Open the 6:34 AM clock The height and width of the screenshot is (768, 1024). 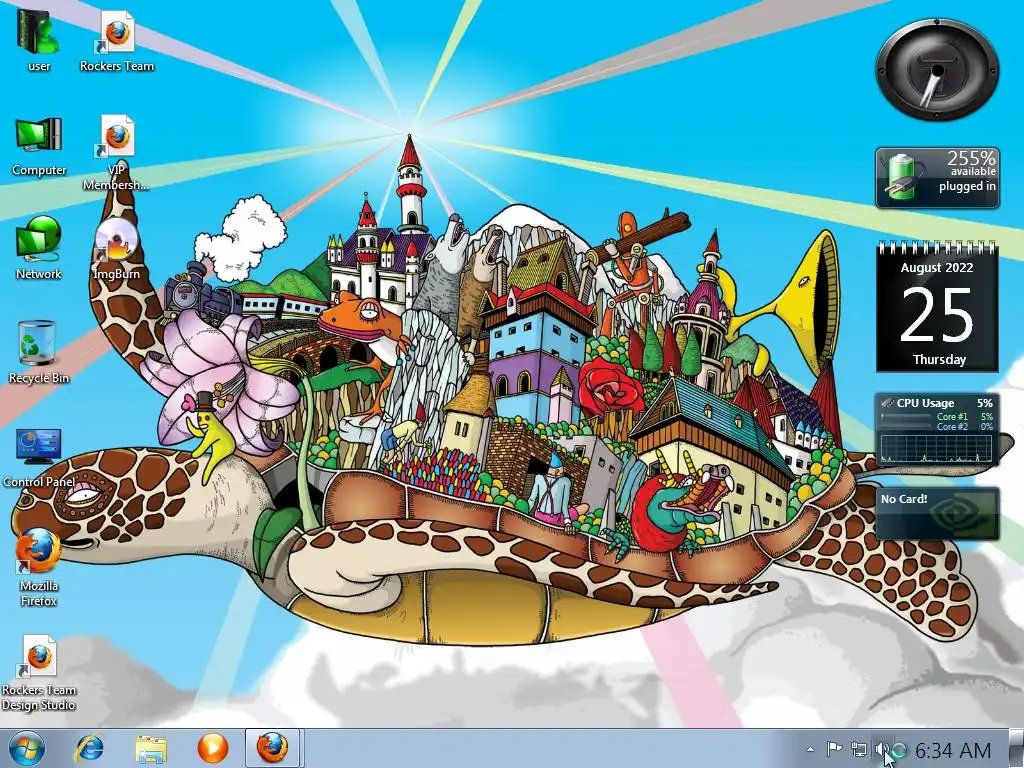tap(953, 750)
